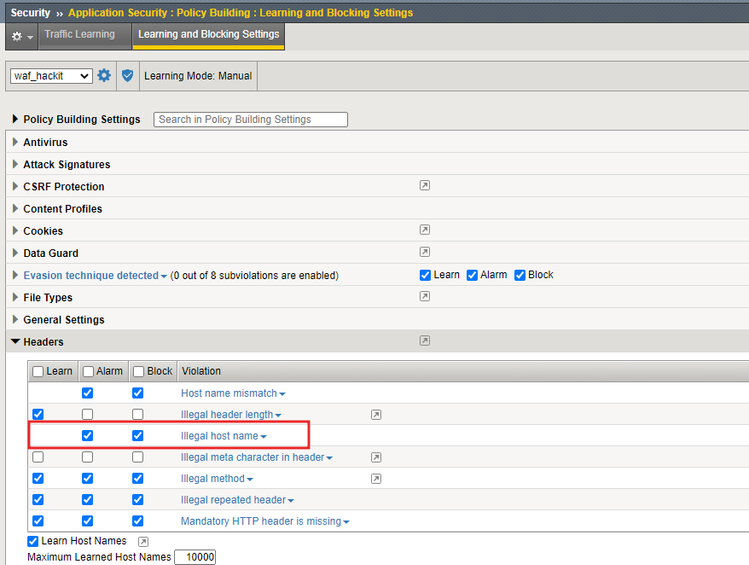Viewport: 749px width, 565px height.
Task: Click the gear icon next to policy dropdown
Action: tap(104, 76)
